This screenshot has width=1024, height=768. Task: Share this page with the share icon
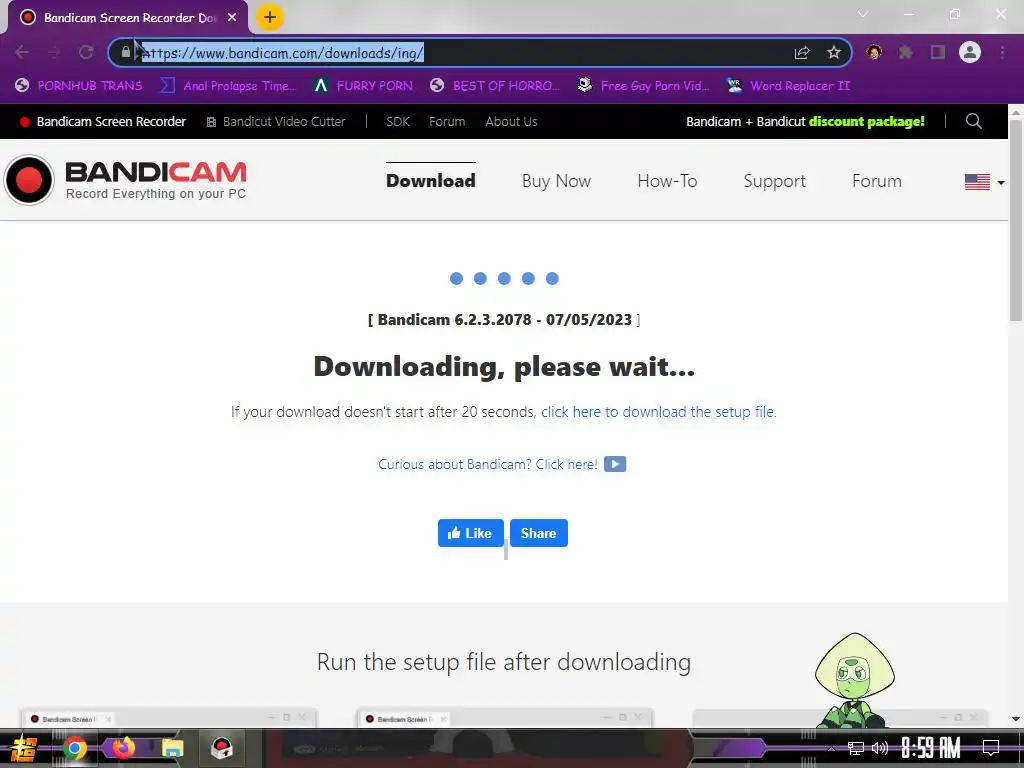802,53
